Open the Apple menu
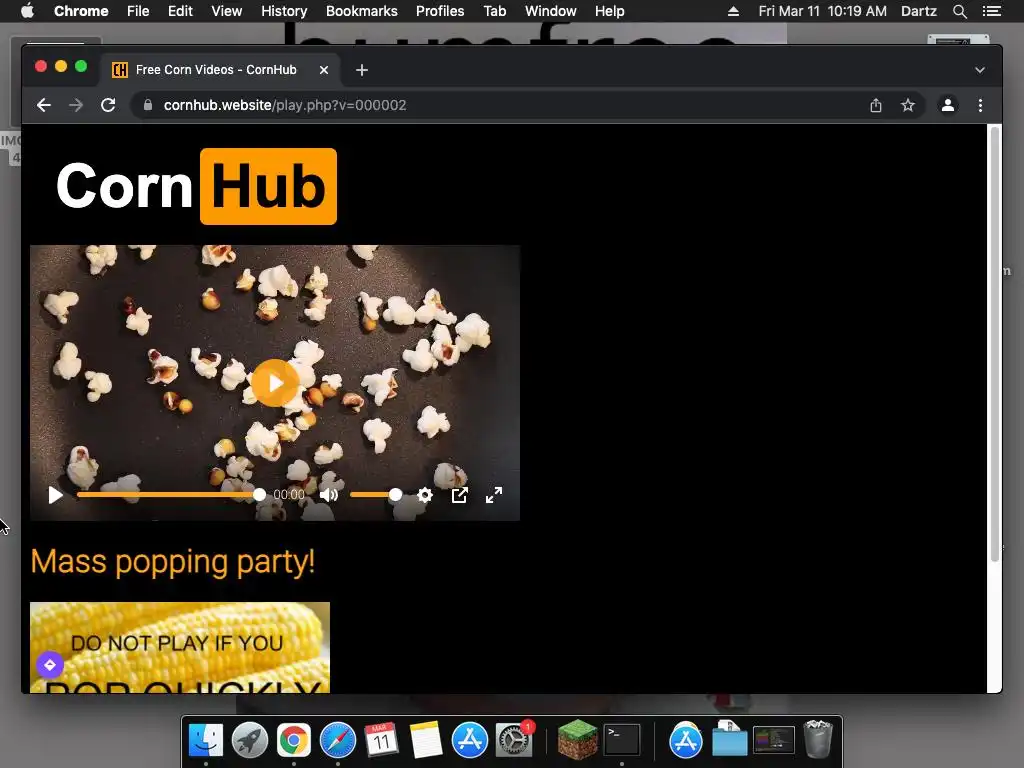The width and height of the screenshot is (1024, 768). [27, 11]
